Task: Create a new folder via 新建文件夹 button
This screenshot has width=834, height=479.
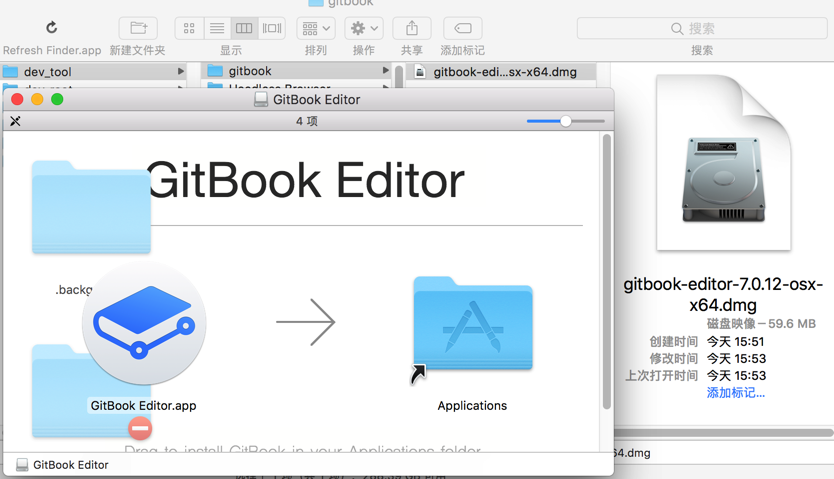Action: [x=138, y=28]
